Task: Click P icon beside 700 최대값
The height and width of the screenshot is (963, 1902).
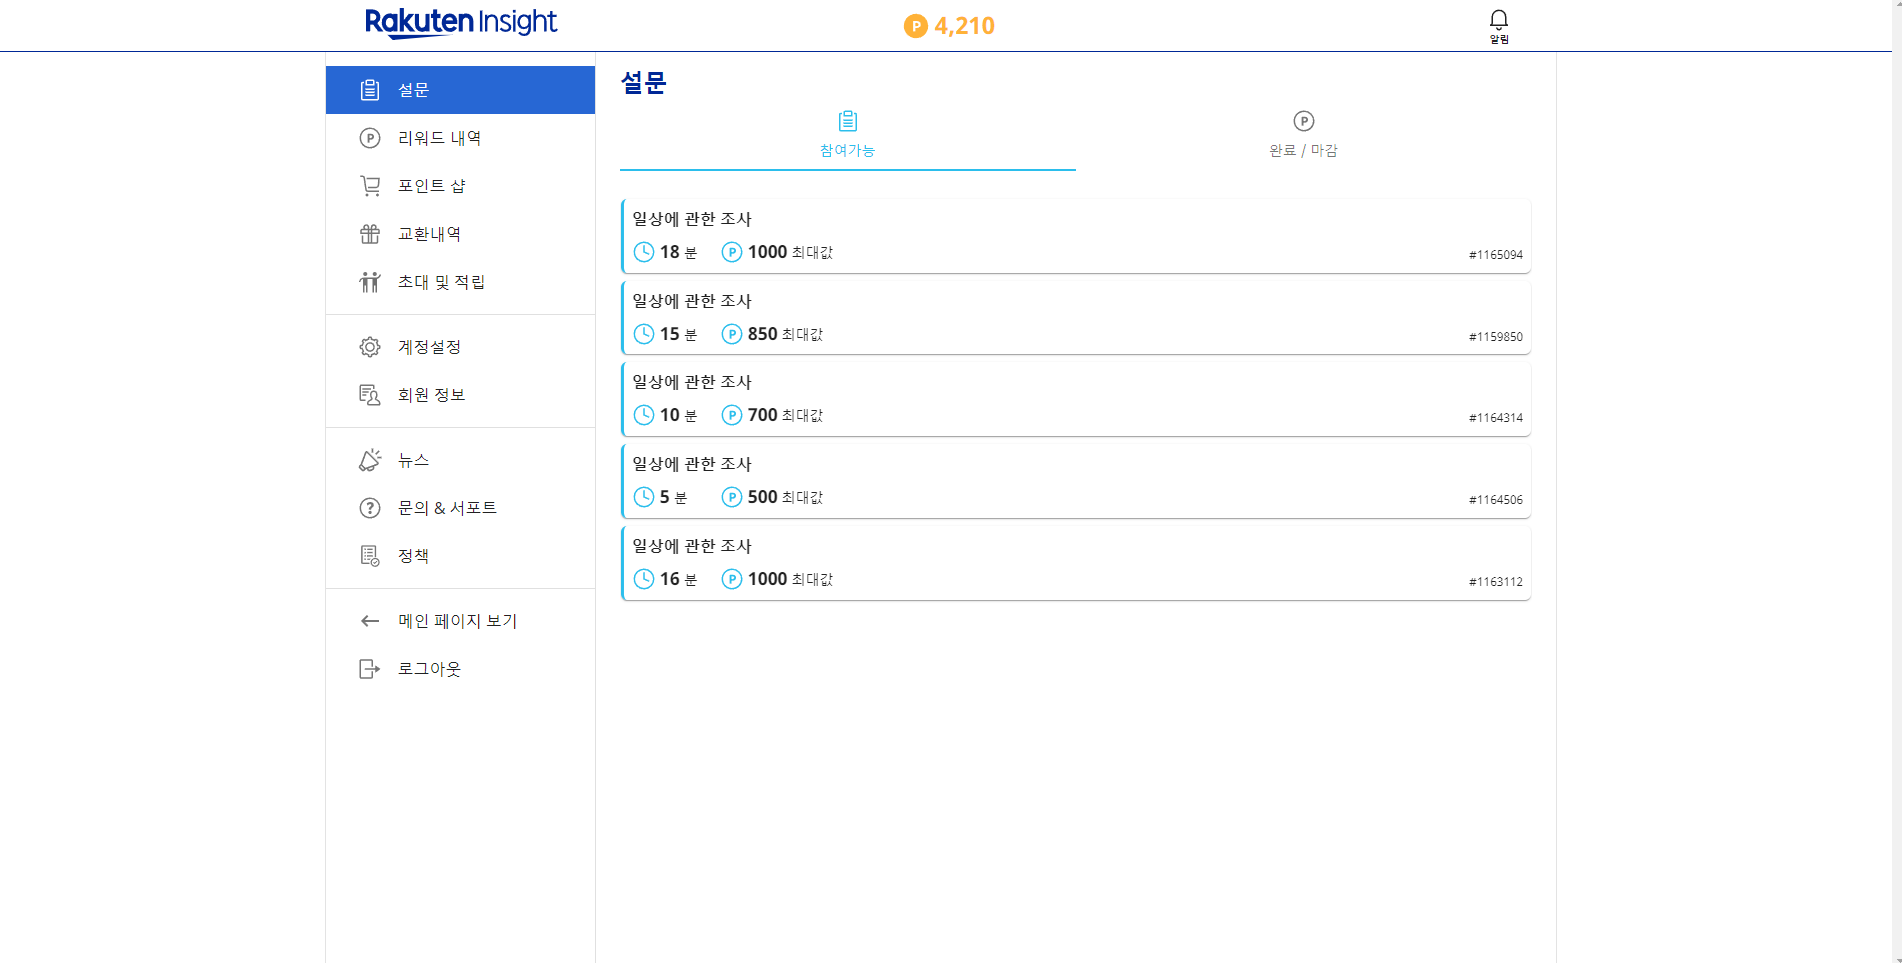Action: click(732, 415)
